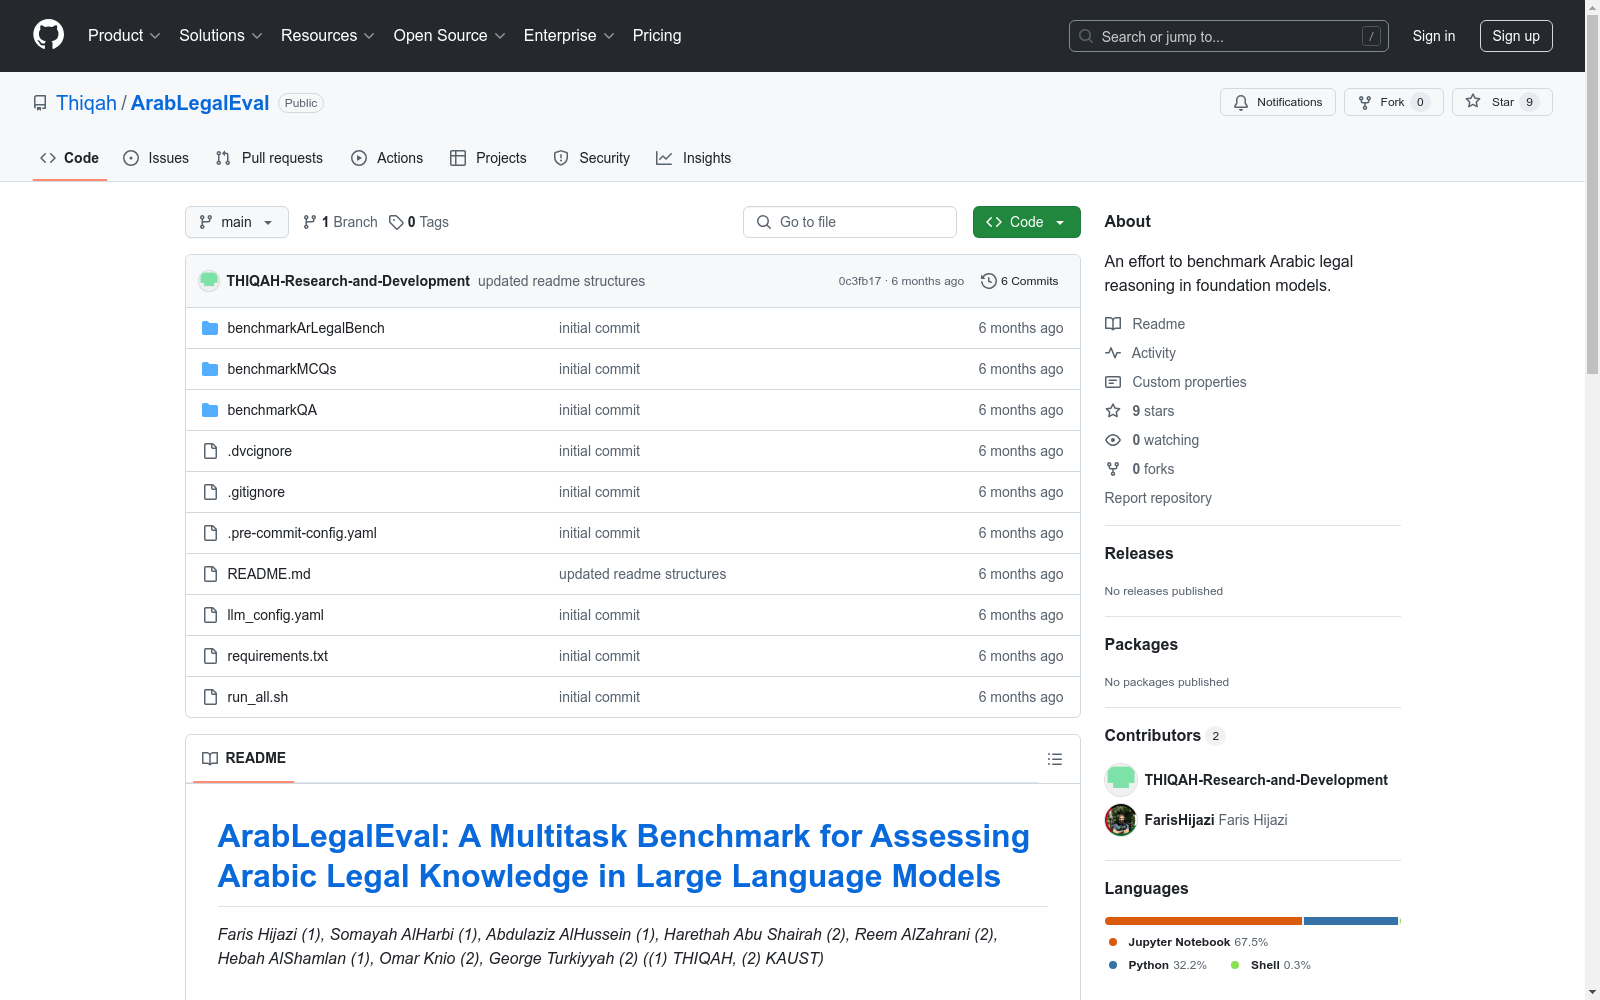This screenshot has width=1600, height=1000.
Task: Expand the Resources menu
Action: coord(328,36)
